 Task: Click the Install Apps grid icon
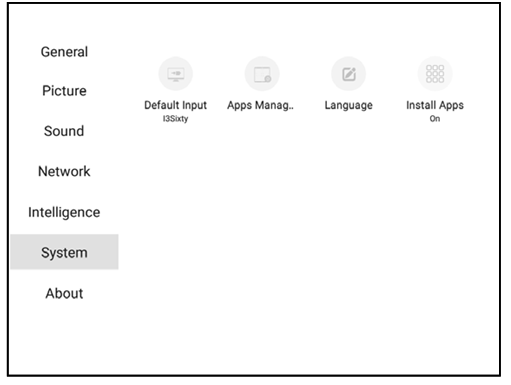click(x=435, y=74)
